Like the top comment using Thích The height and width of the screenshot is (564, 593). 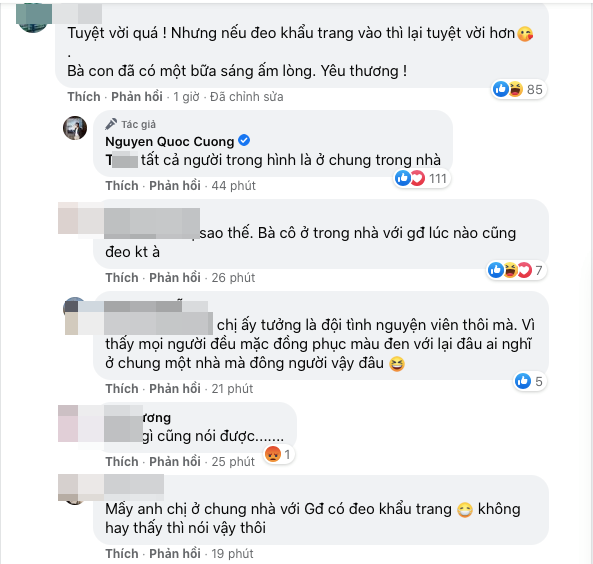coord(84,97)
